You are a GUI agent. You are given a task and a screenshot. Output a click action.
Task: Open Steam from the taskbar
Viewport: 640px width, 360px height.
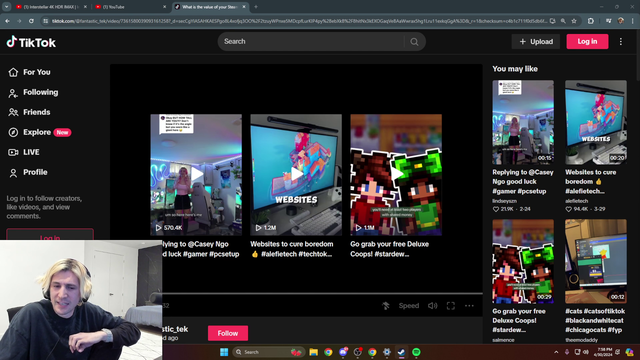point(402,352)
